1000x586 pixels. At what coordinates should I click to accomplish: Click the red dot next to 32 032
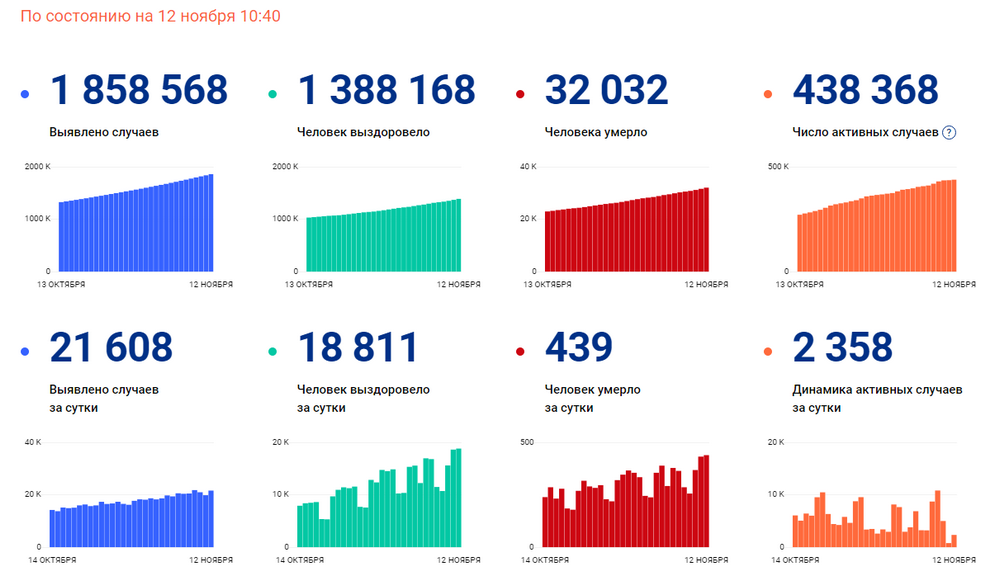click(x=520, y=95)
